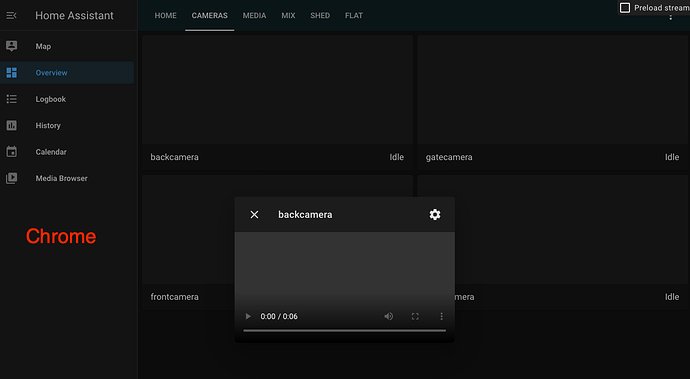This screenshot has height=379, width=690.
Task: Close the backcamera dialog
Action: tap(254, 214)
